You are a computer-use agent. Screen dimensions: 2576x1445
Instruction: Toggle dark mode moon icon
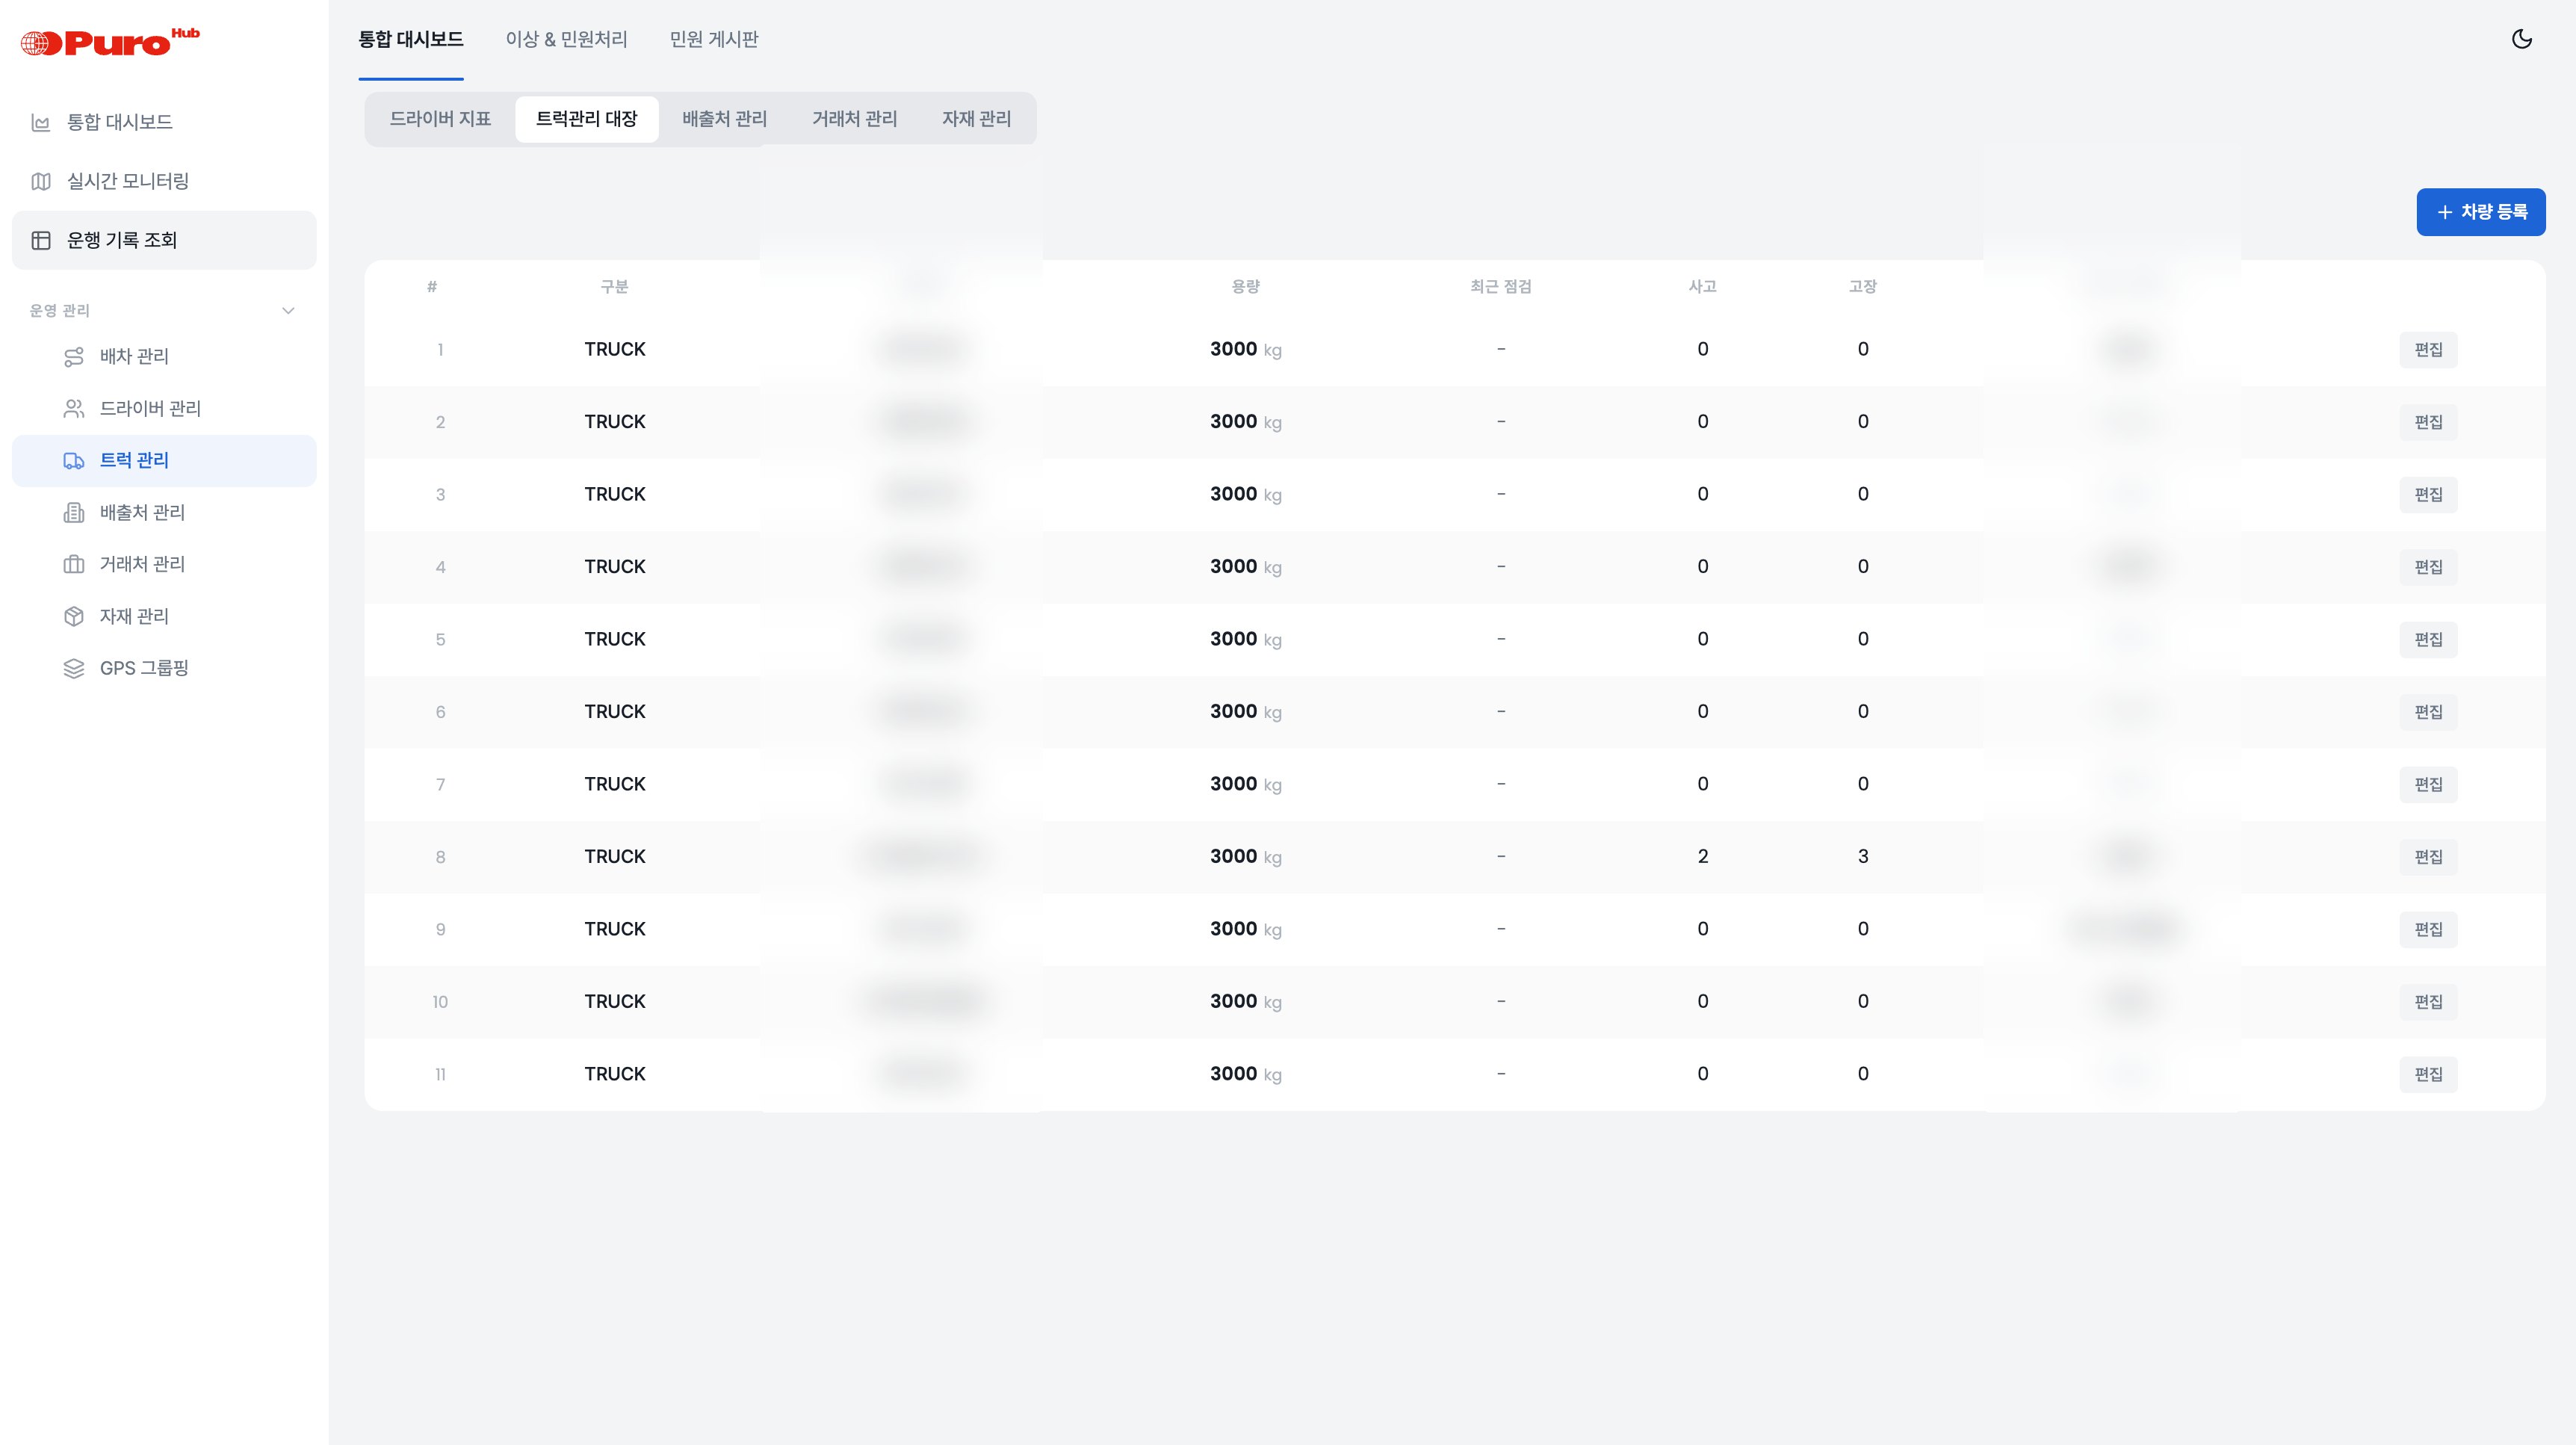(2521, 39)
